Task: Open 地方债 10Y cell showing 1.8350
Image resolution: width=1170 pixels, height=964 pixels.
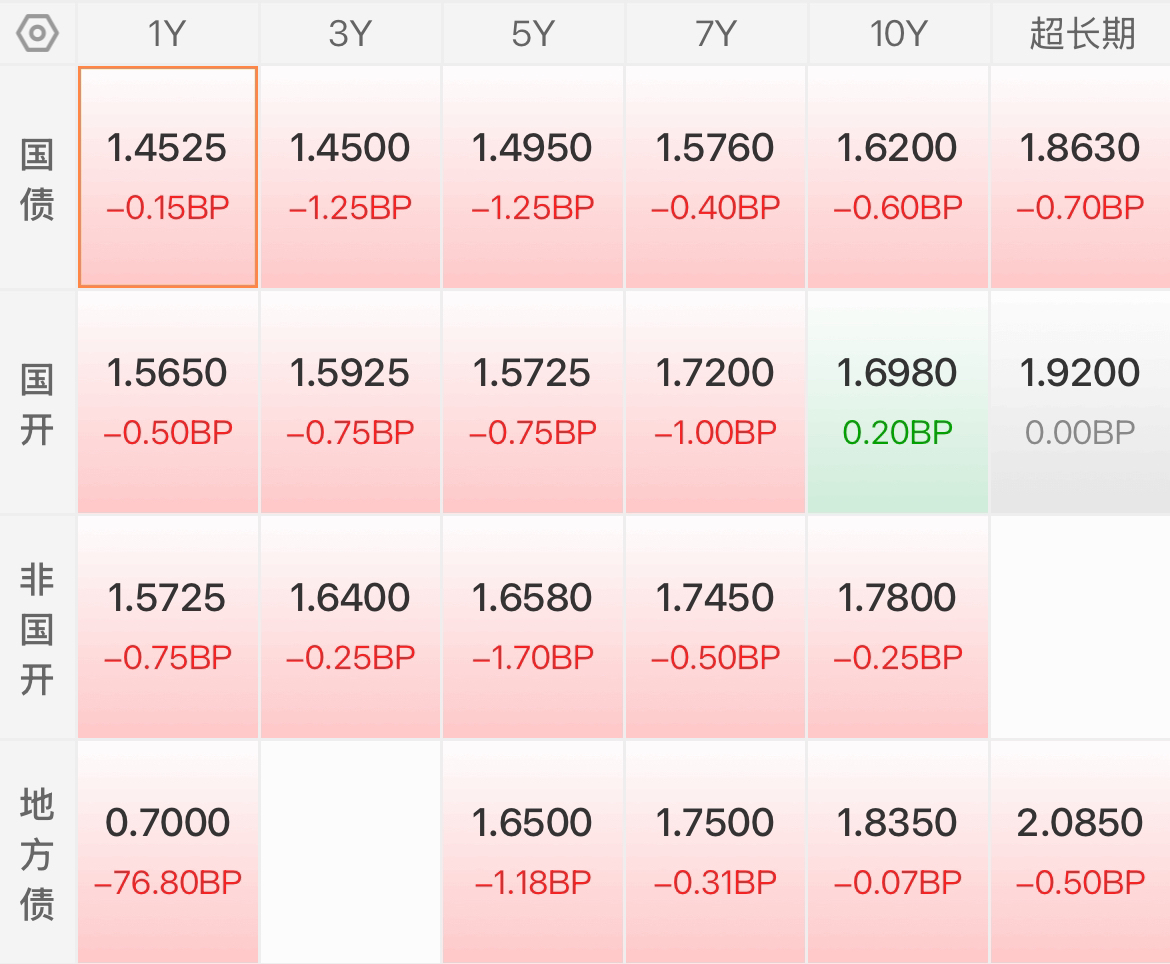Action: pos(898,852)
